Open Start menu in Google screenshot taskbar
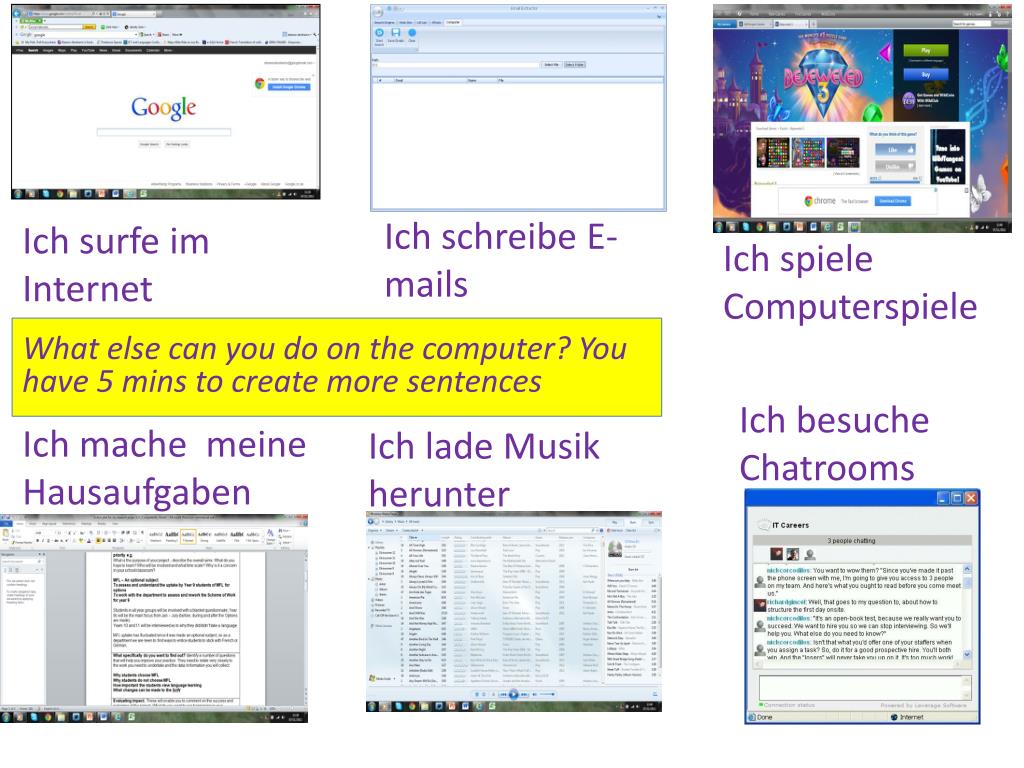Image resolution: width=1024 pixels, height=768 pixels. 18,194
